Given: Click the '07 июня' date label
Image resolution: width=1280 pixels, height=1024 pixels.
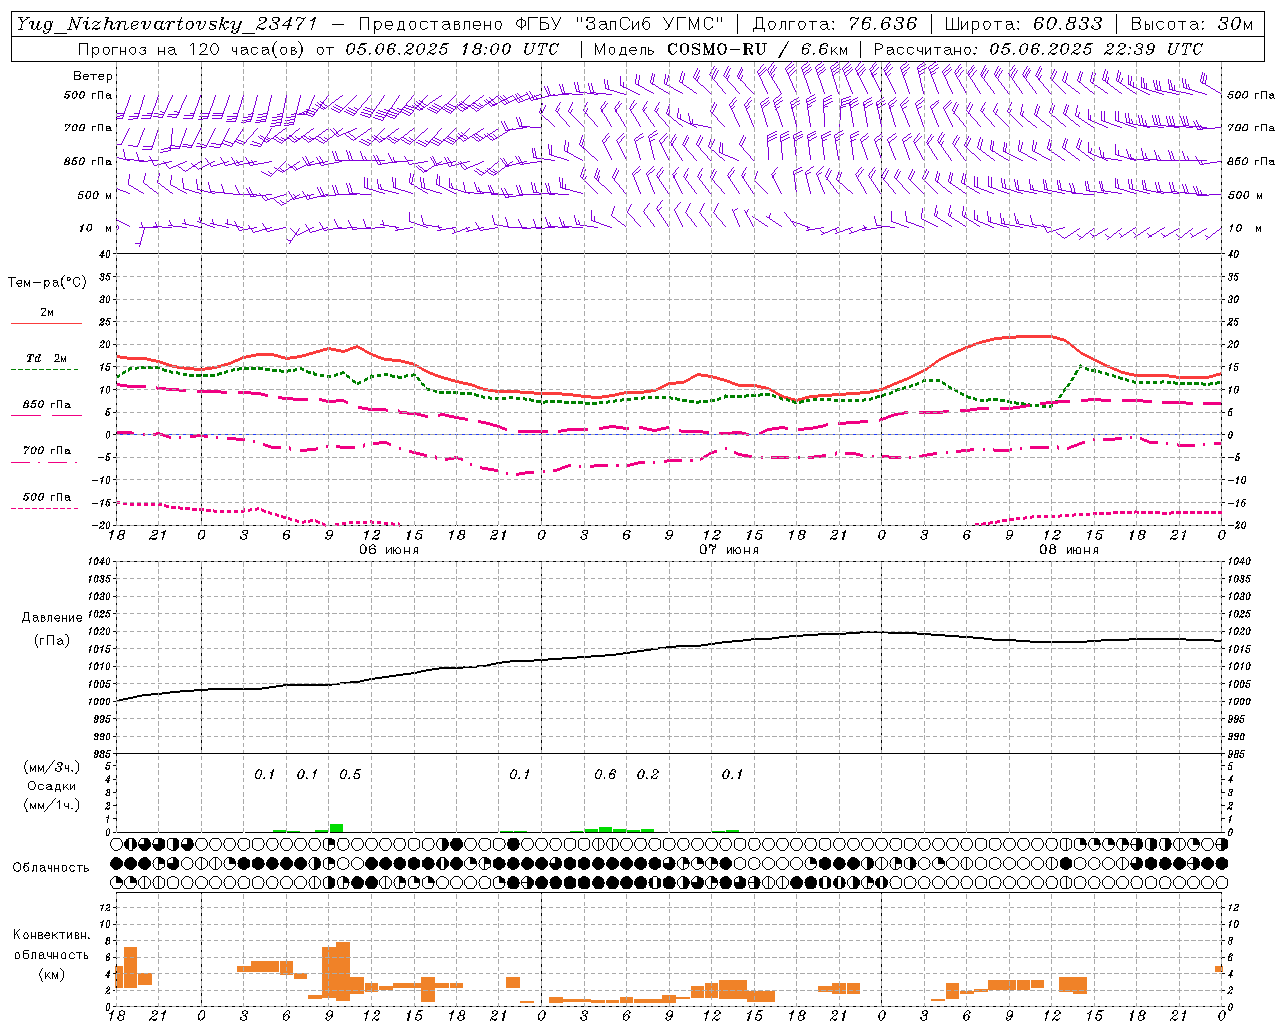Looking at the screenshot, I should (x=729, y=550).
